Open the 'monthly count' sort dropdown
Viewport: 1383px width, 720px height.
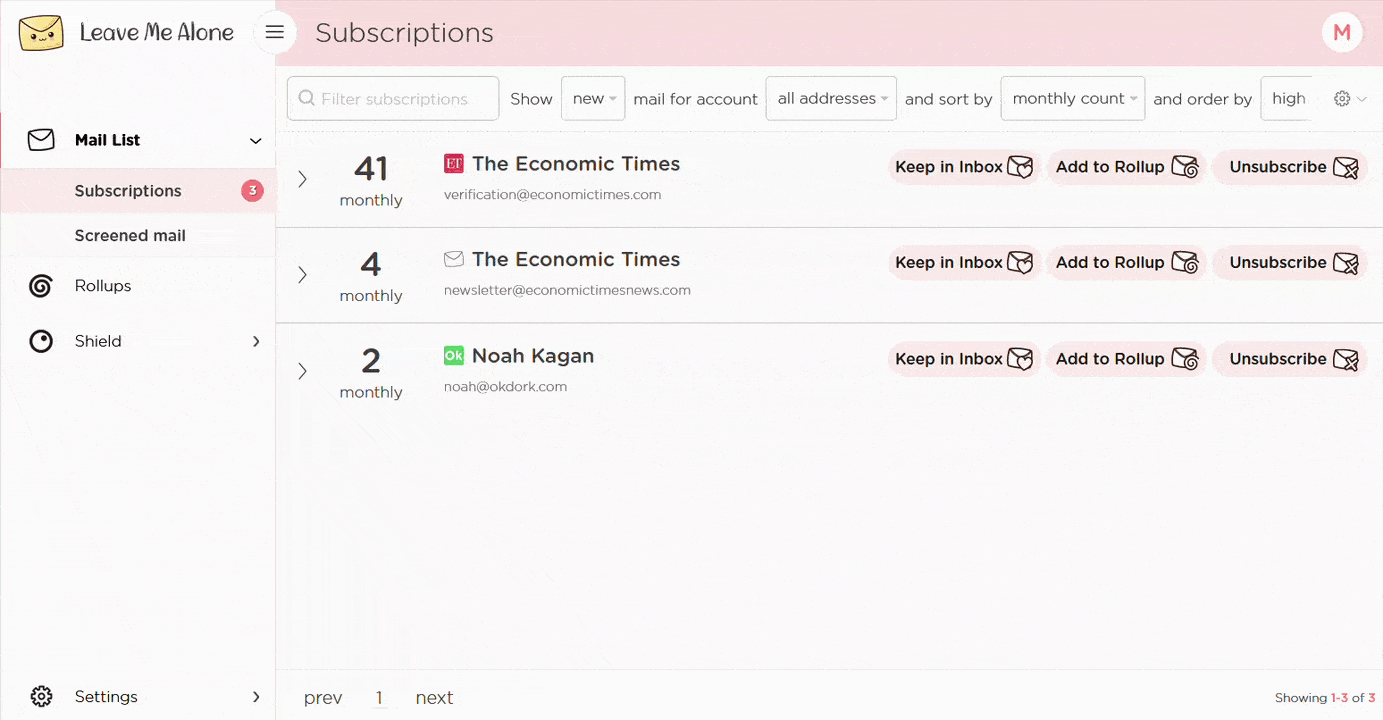tap(1072, 99)
